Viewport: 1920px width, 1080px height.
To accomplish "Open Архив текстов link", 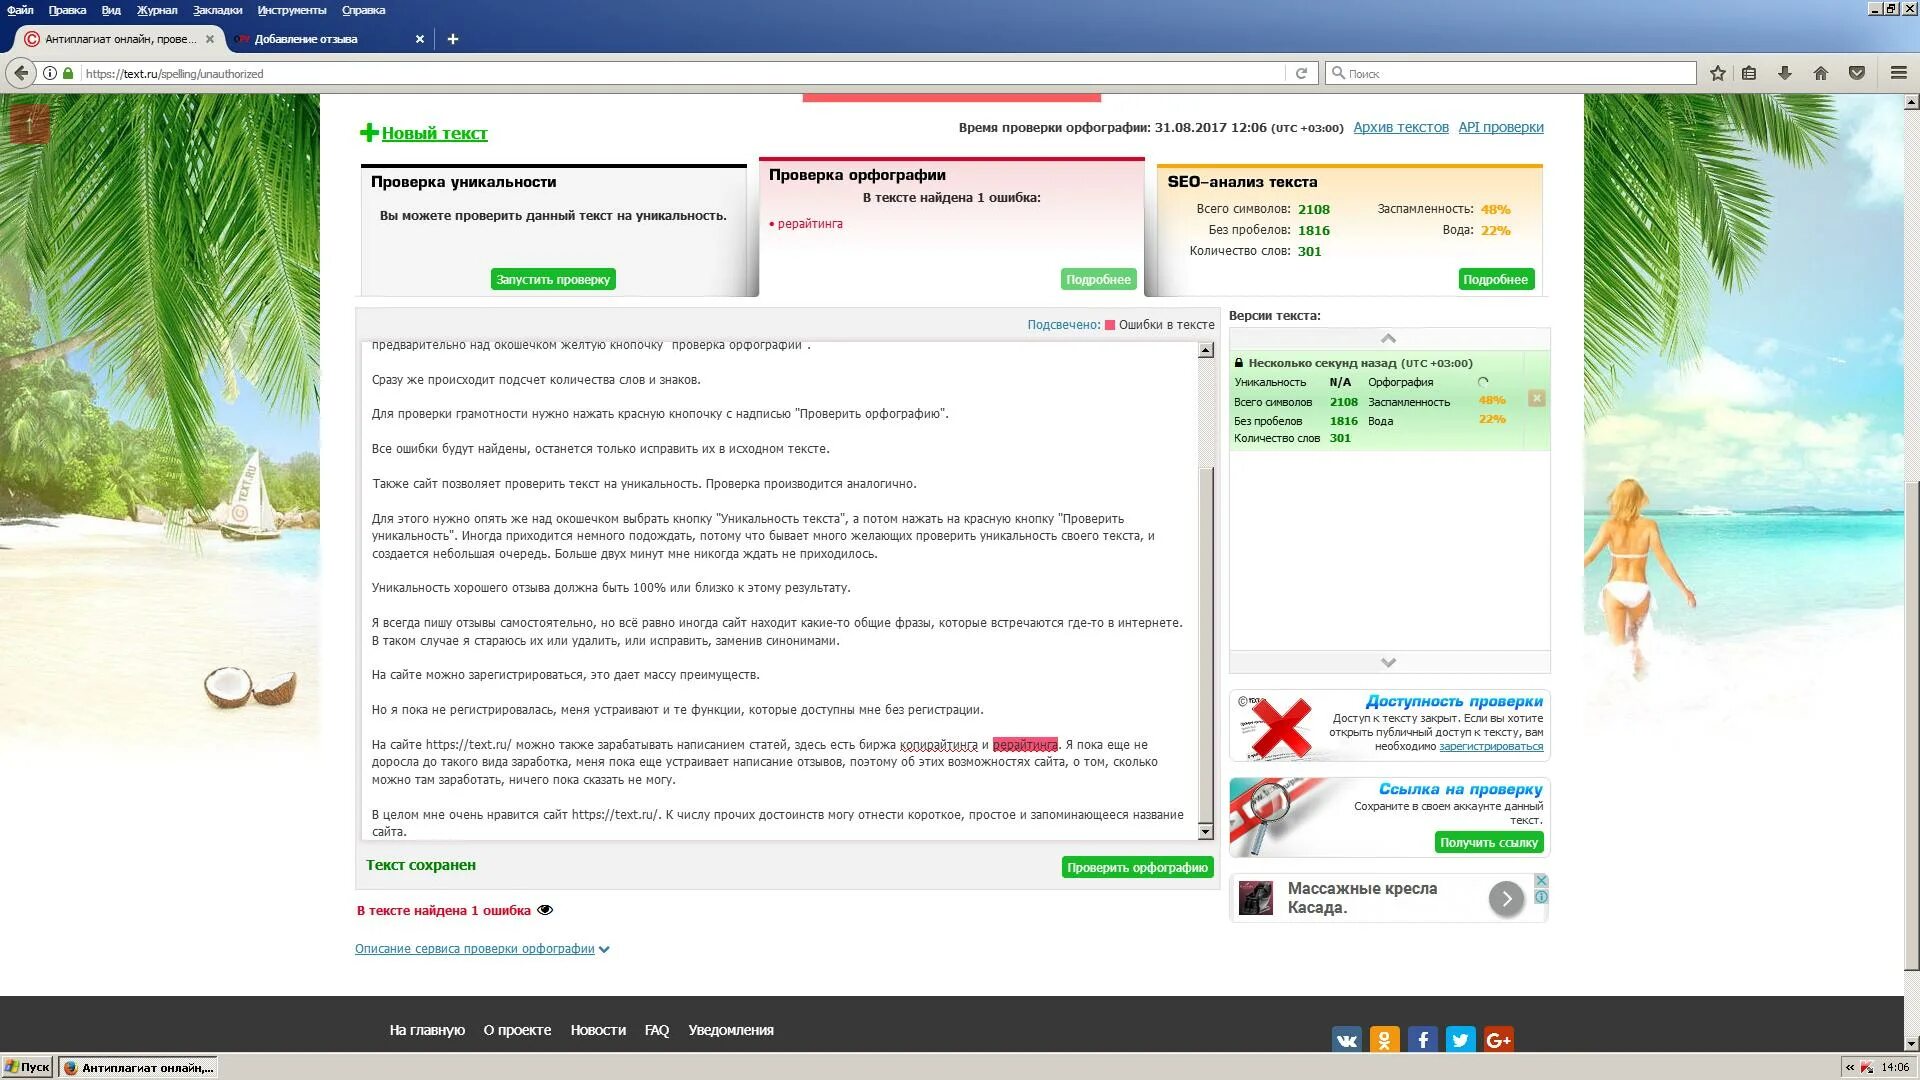I will 1400,127.
